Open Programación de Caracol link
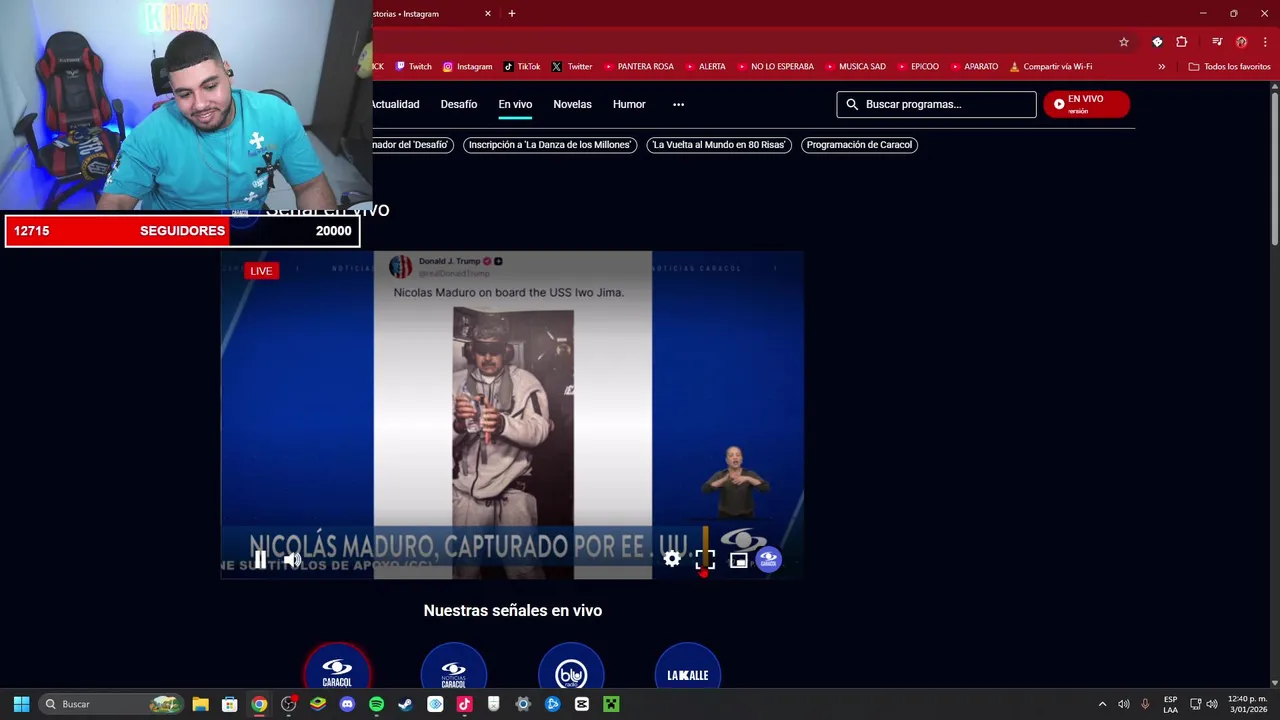The height and width of the screenshot is (720, 1280). click(859, 145)
